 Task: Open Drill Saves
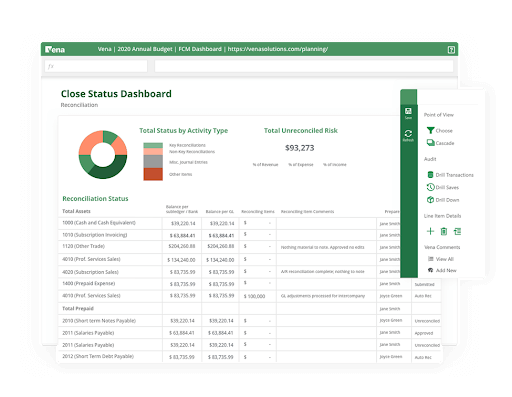[447, 187]
